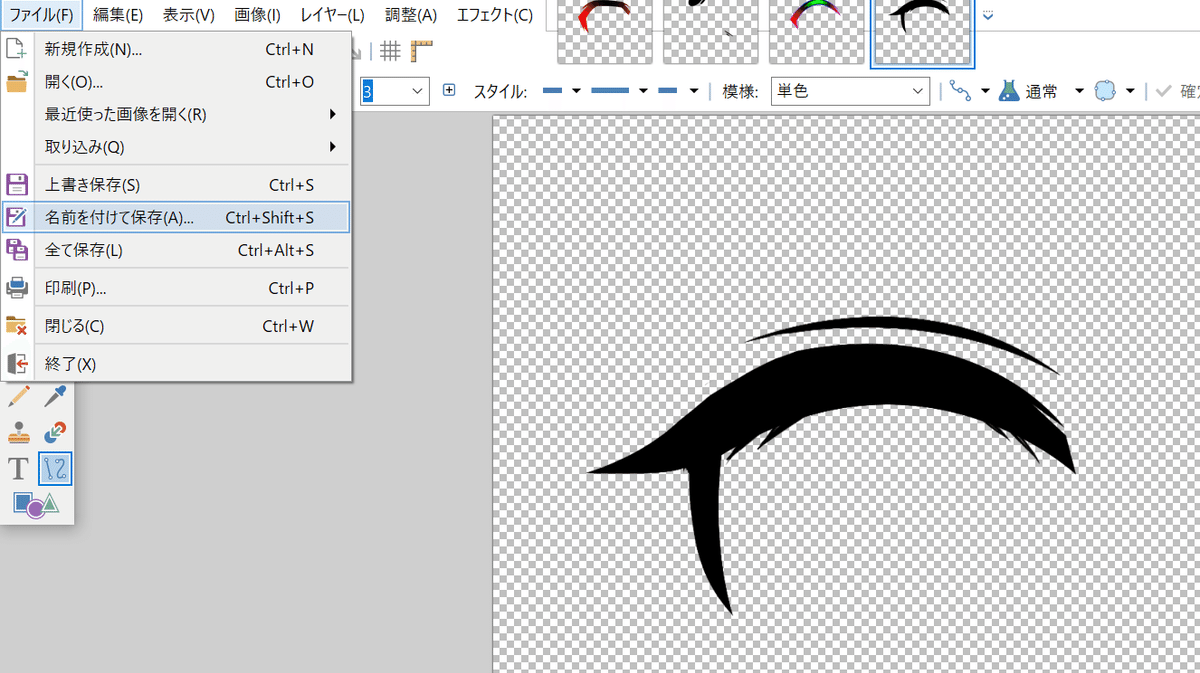Choose 開く(O)... menu entry

pyautogui.click(x=176, y=82)
